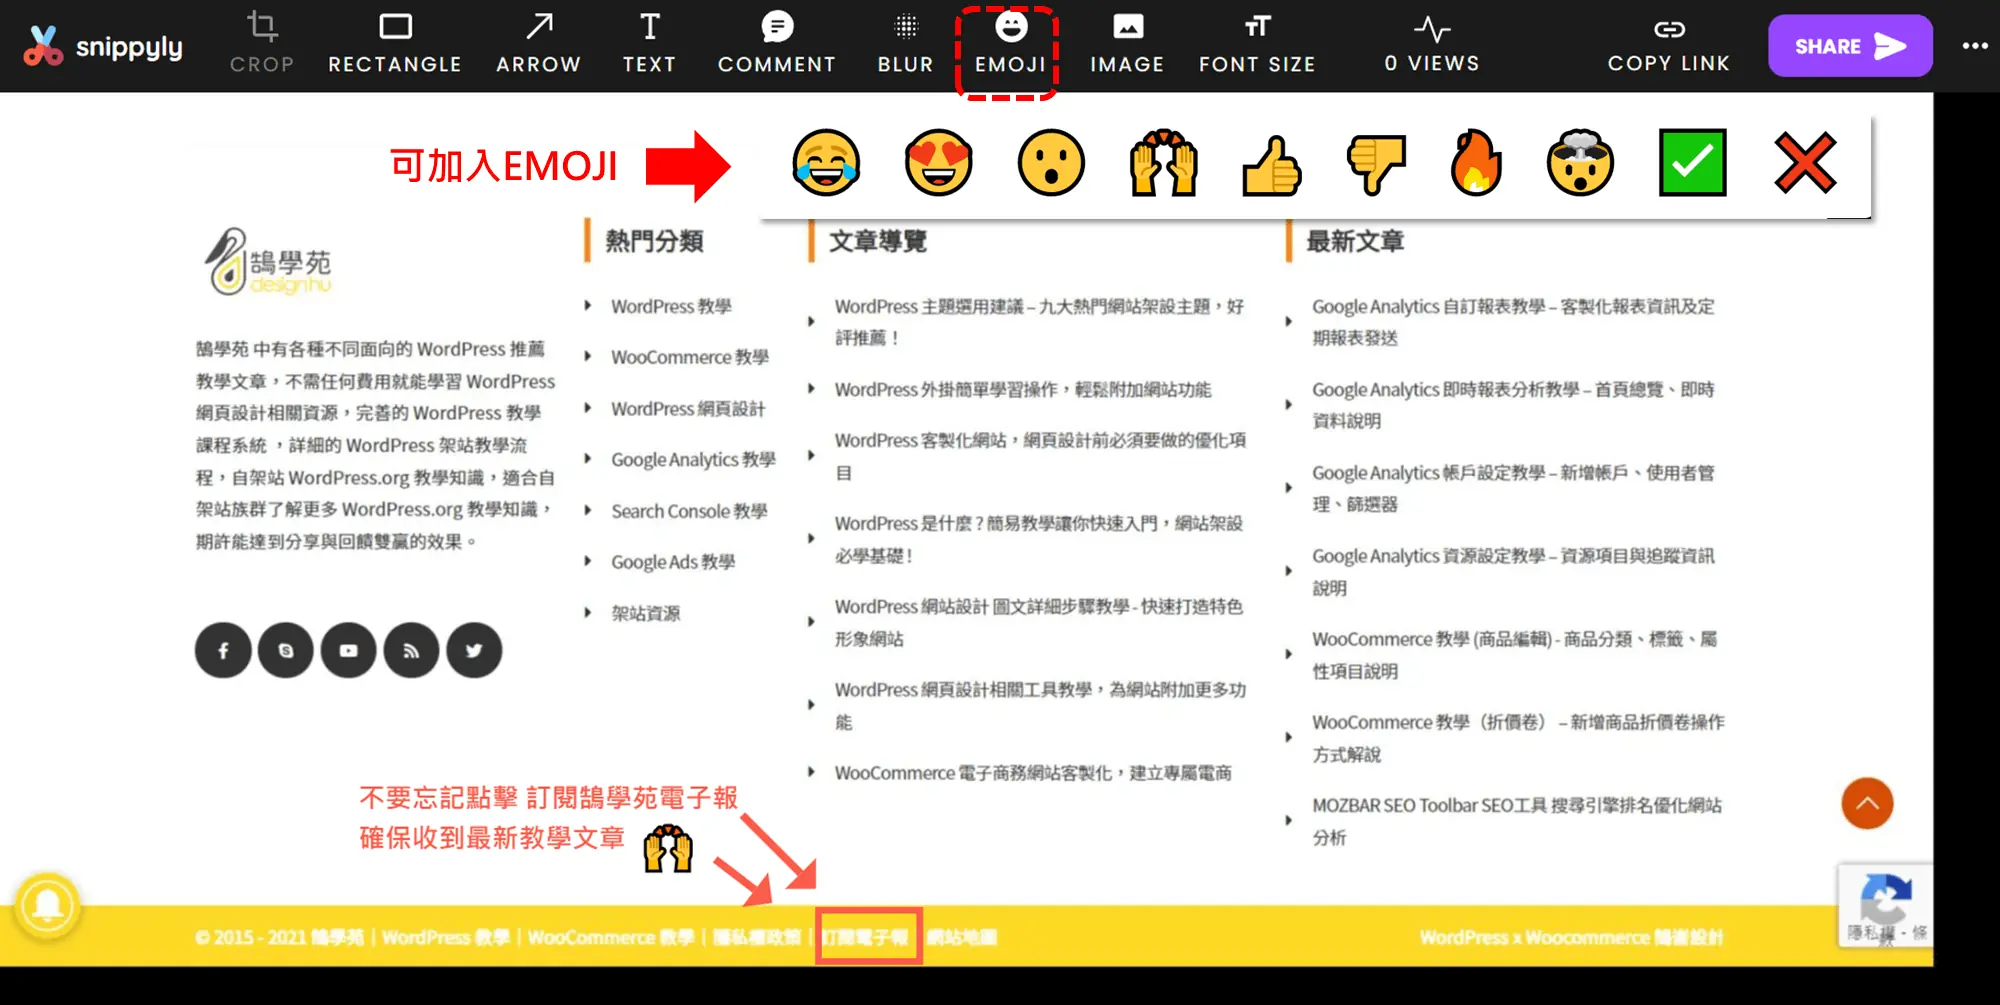Click the RSS feed icon
This screenshot has height=1005, width=2000.
[411, 650]
